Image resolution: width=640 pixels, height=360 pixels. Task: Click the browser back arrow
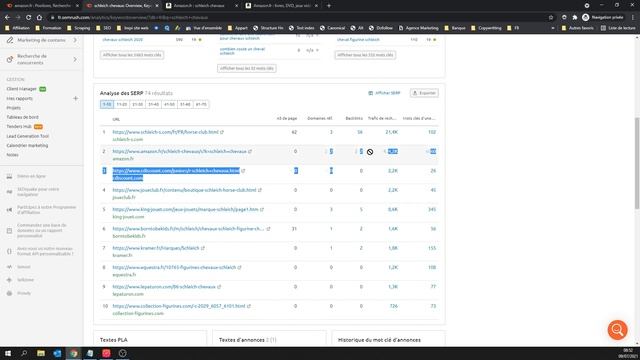(x=7, y=18)
